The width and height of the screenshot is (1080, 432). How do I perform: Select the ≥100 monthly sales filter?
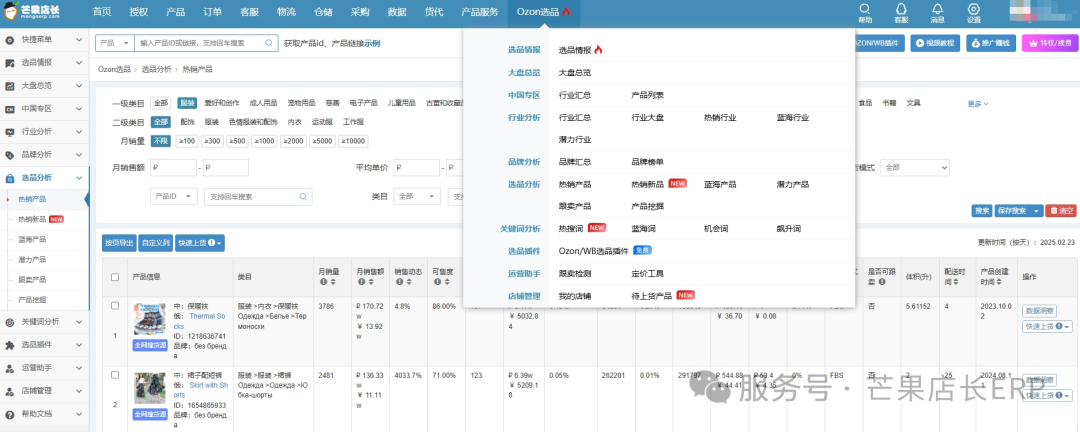187,141
